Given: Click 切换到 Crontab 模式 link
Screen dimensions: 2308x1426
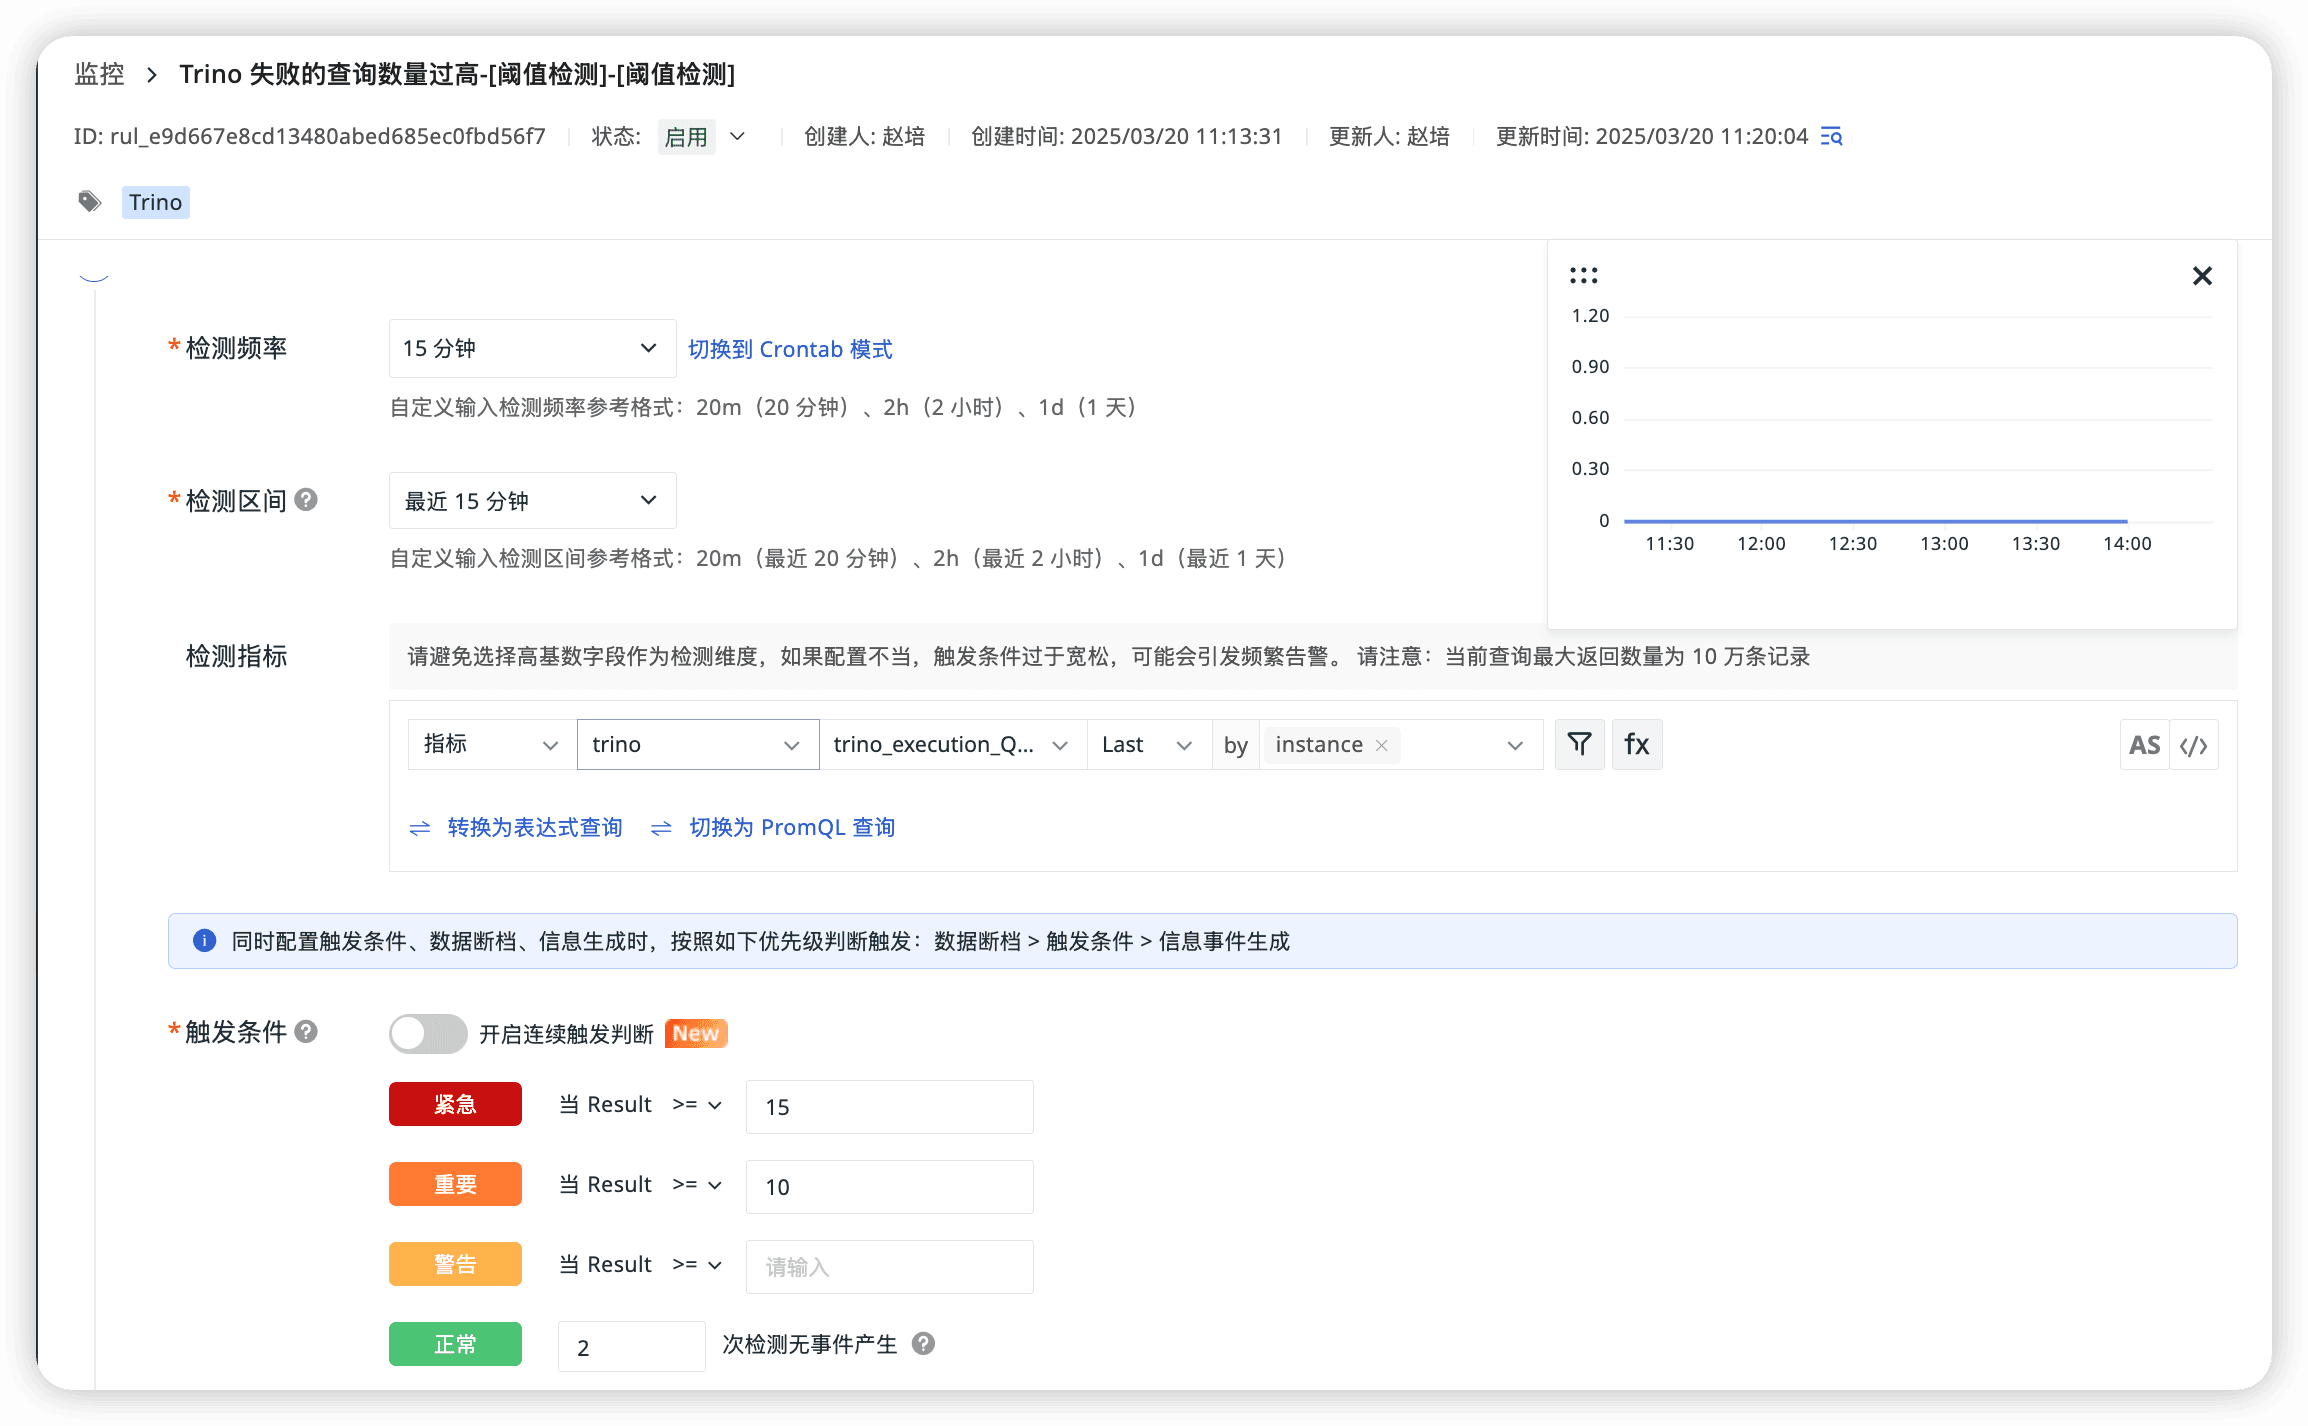Looking at the screenshot, I should pyautogui.click(x=790, y=349).
